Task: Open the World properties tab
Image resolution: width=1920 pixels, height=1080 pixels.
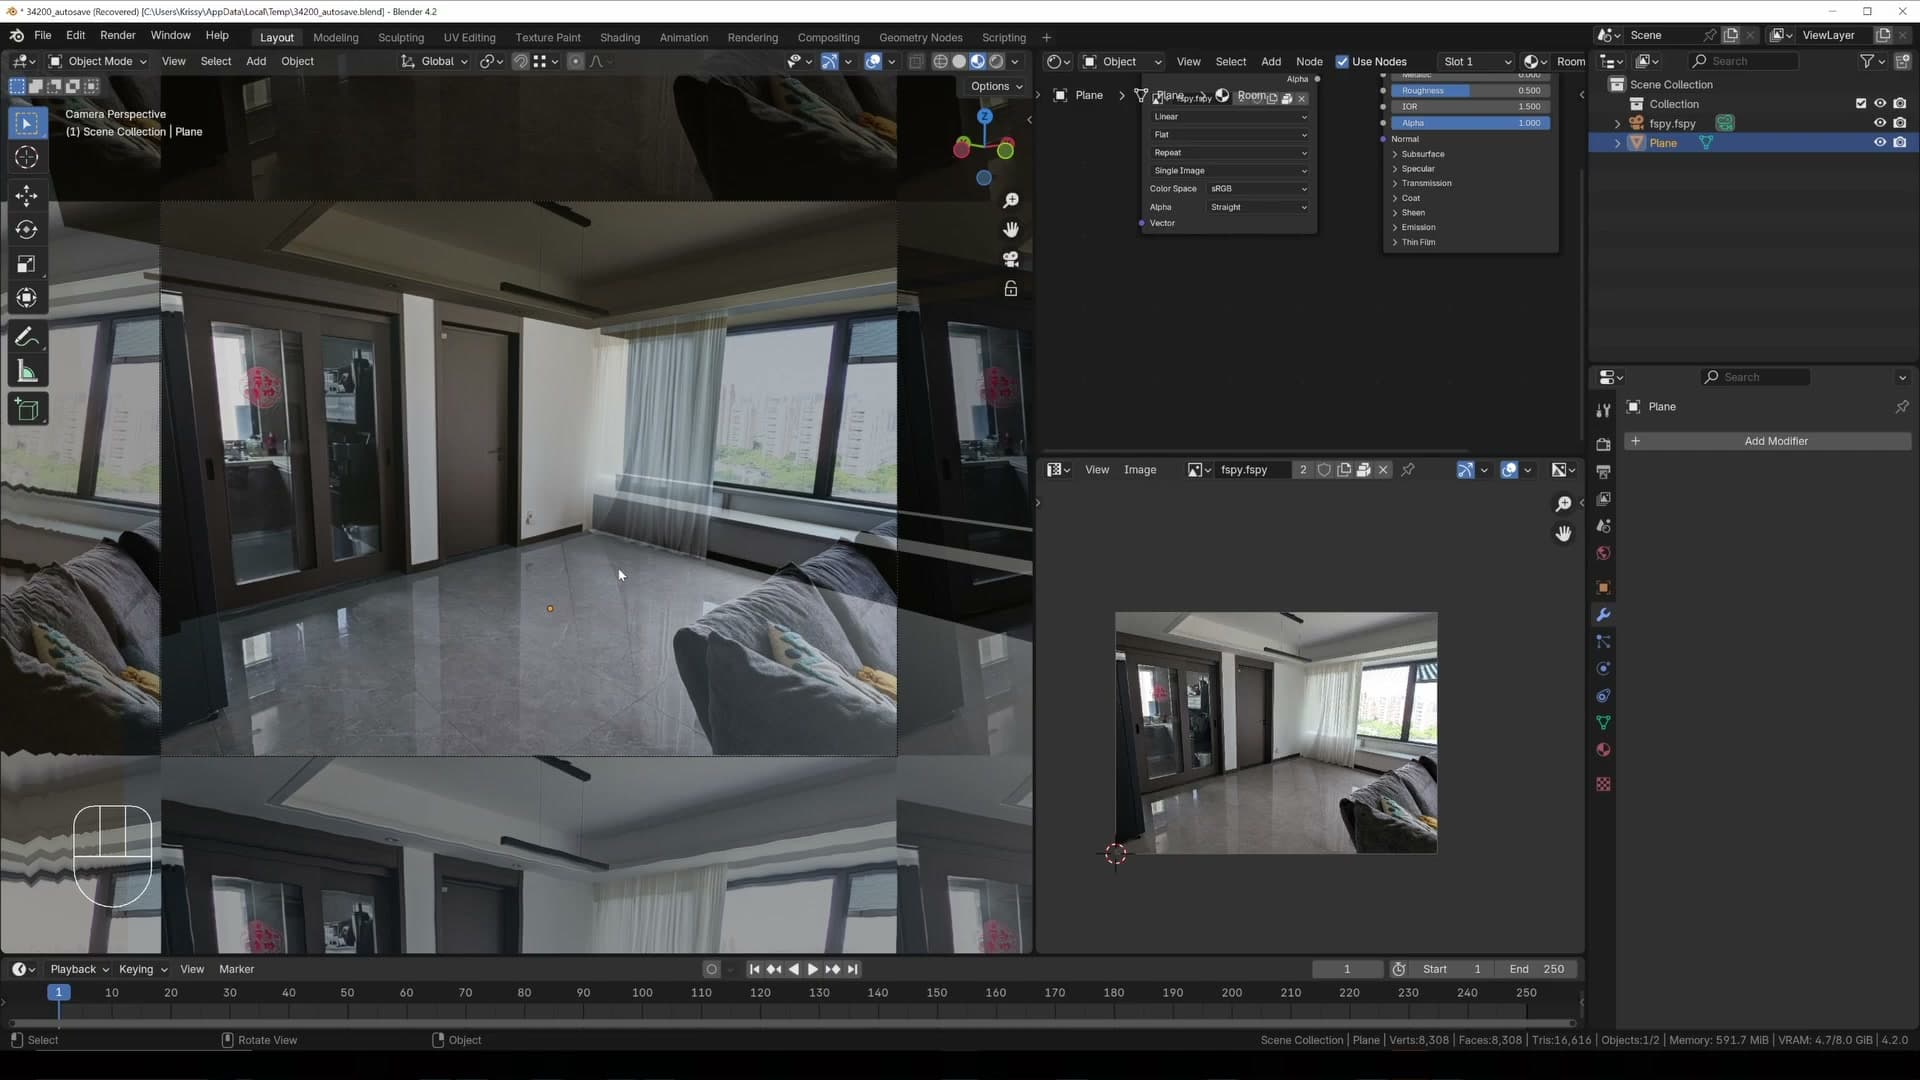Action: point(1603,553)
